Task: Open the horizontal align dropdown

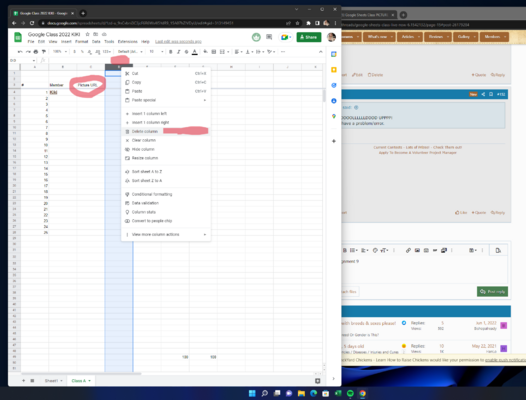Action: pyautogui.click(x=239, y=52)
